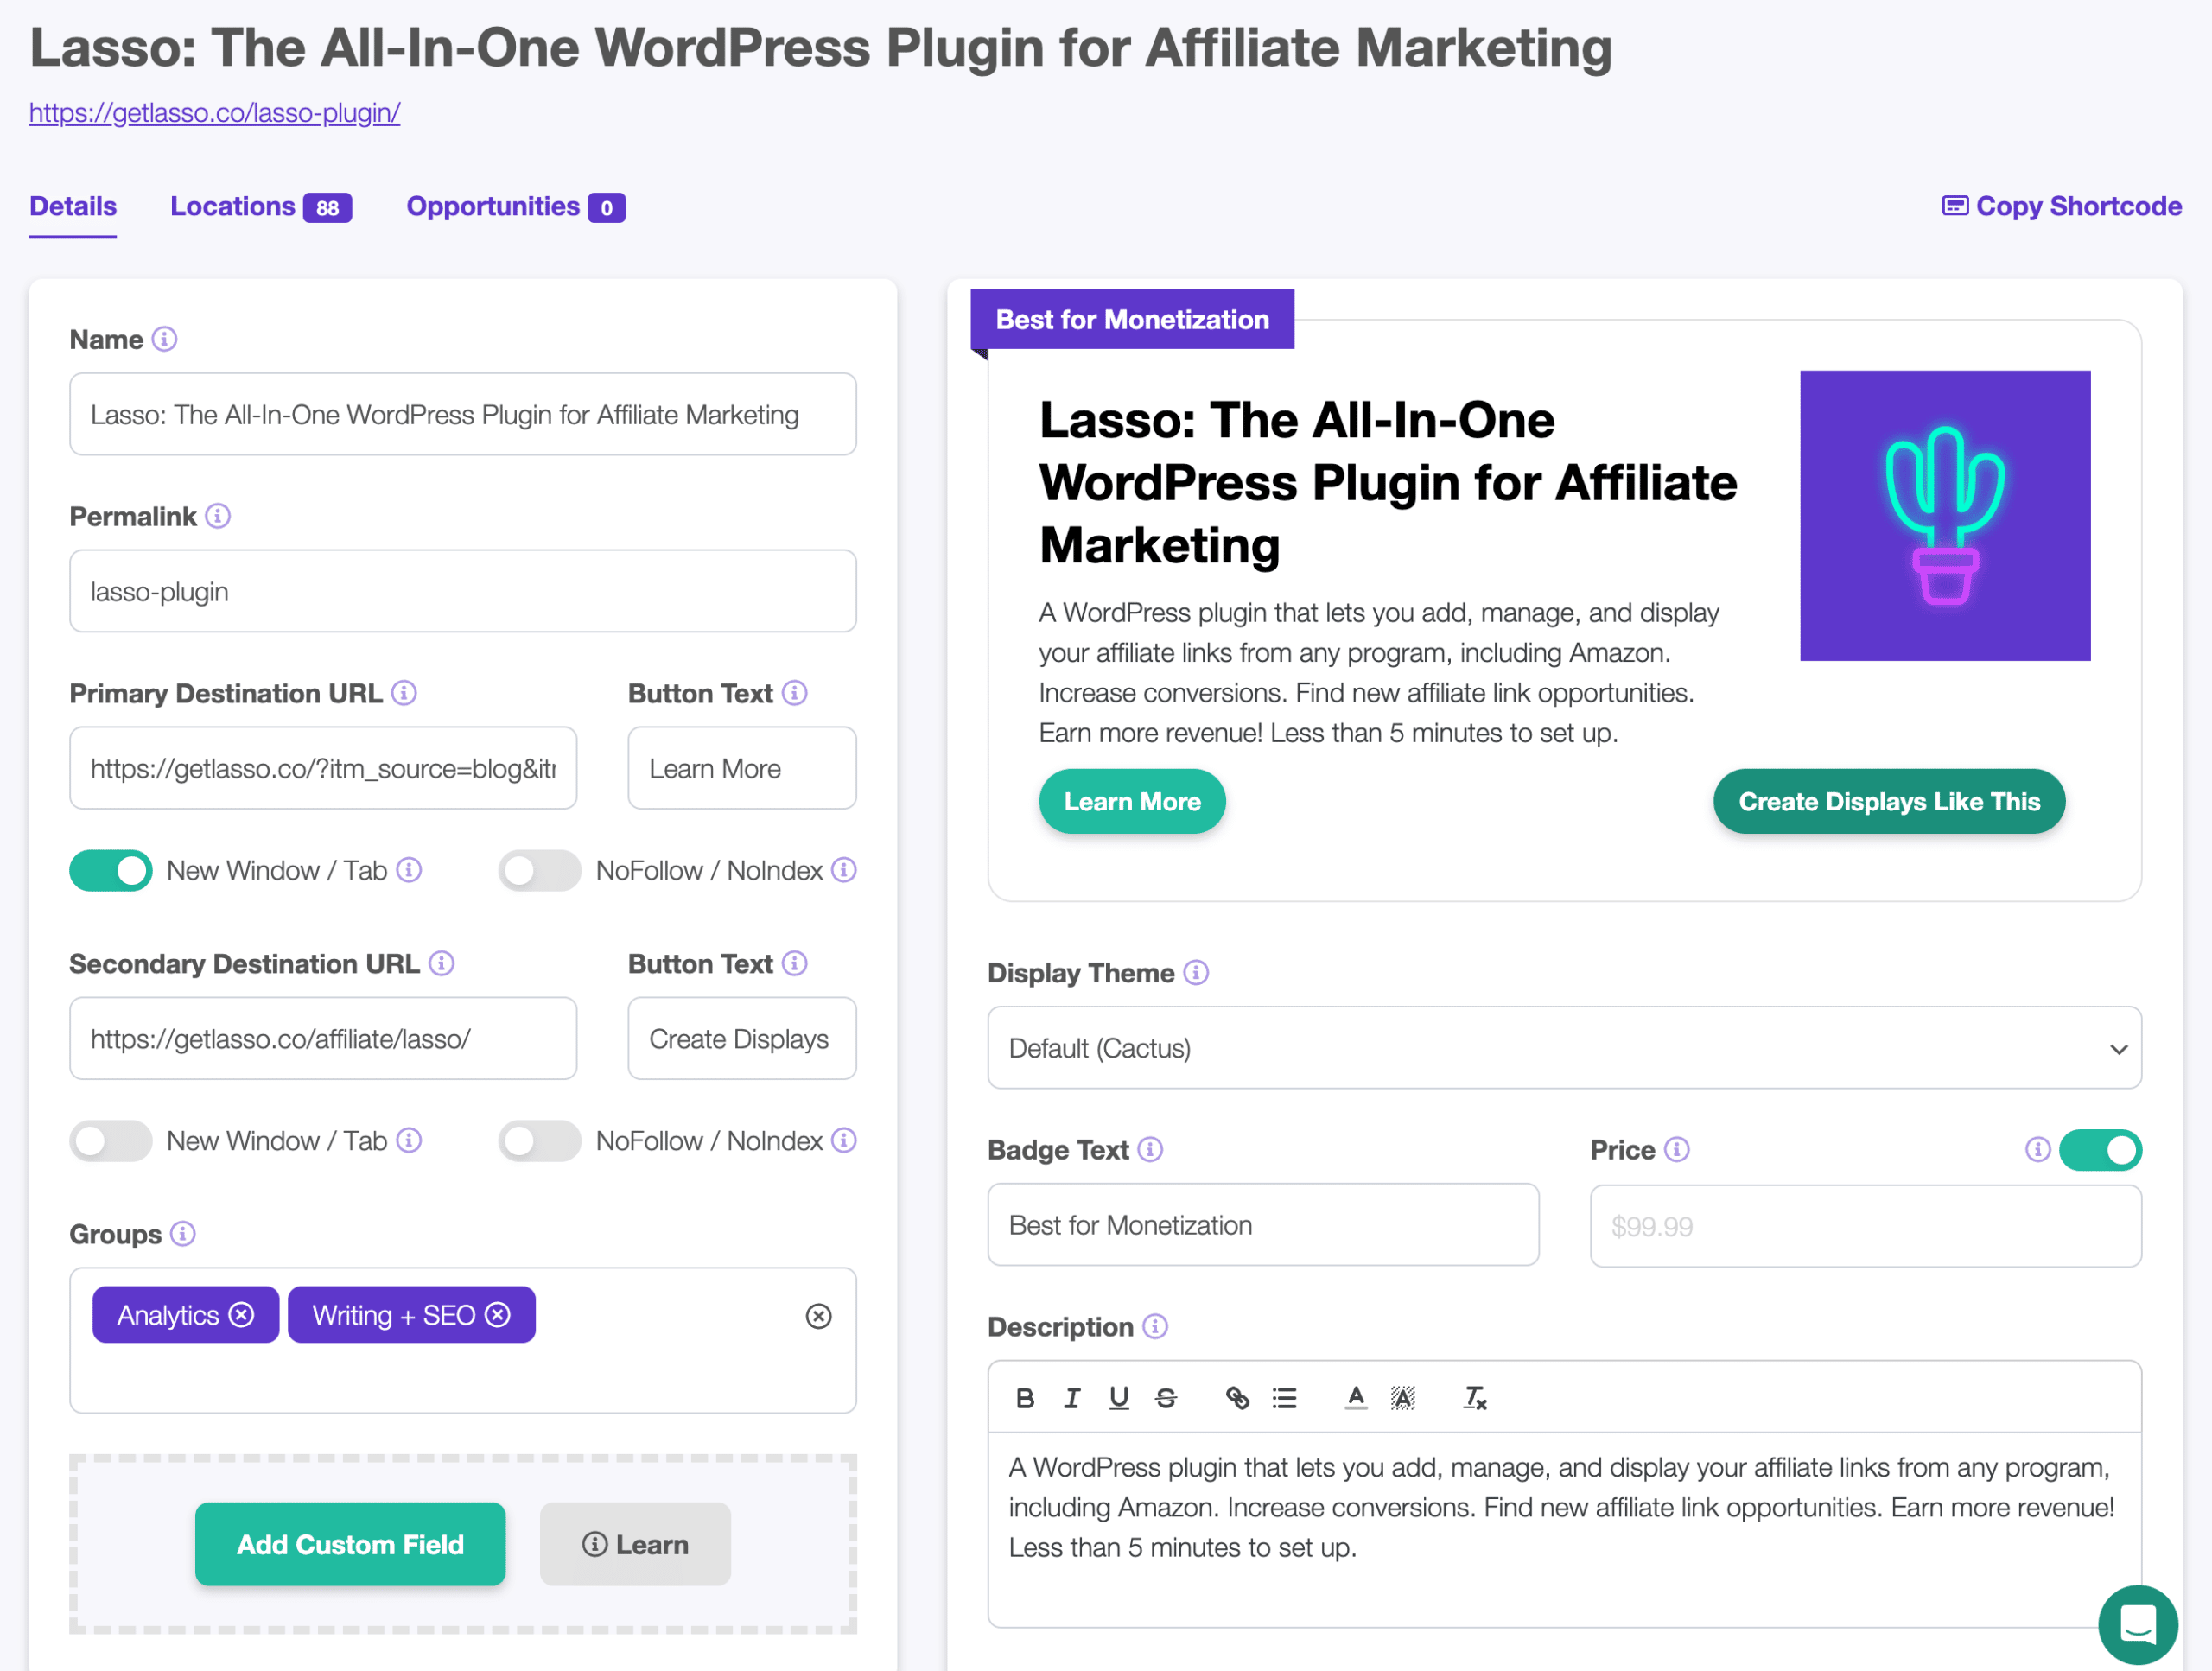
Task: Open the Primary Destination URL info tooltip
Action: (404, 693)
